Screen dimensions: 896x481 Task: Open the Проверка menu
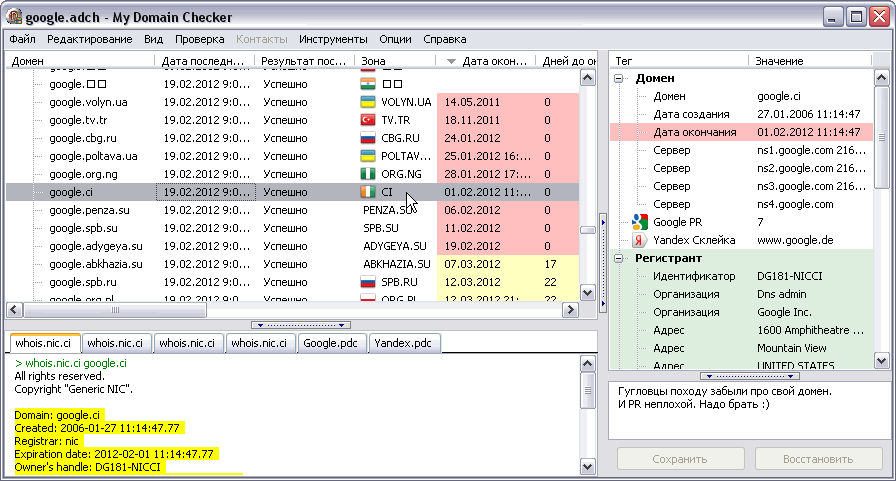(199, 40)
